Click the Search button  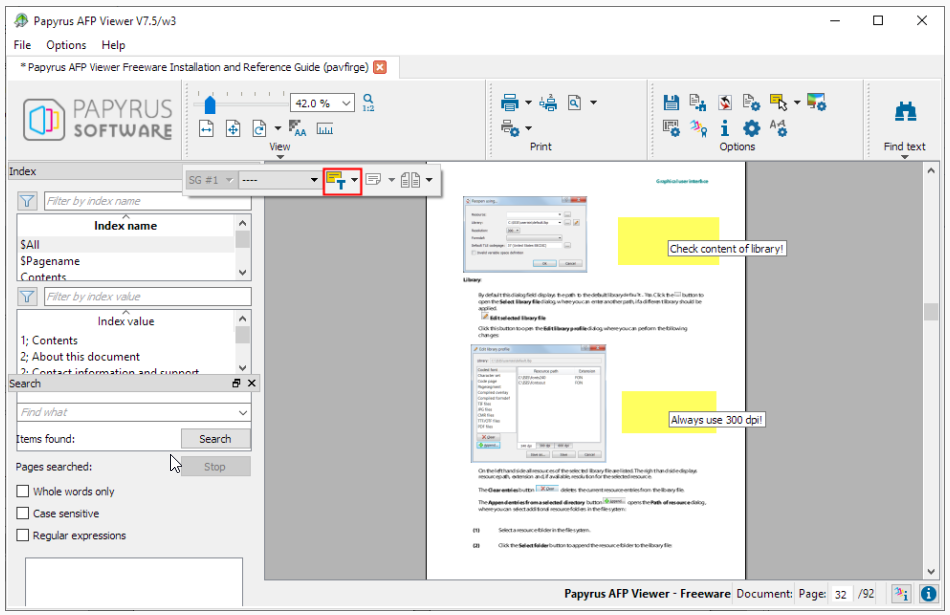215,439
